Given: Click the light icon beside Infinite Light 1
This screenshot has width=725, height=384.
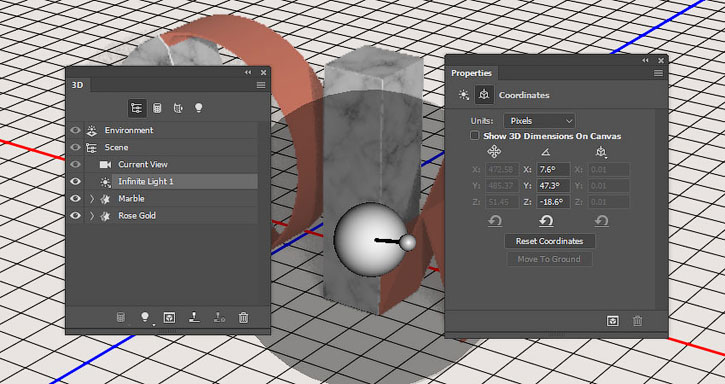Looking at the screenshot, I should [x=105, y=182].
